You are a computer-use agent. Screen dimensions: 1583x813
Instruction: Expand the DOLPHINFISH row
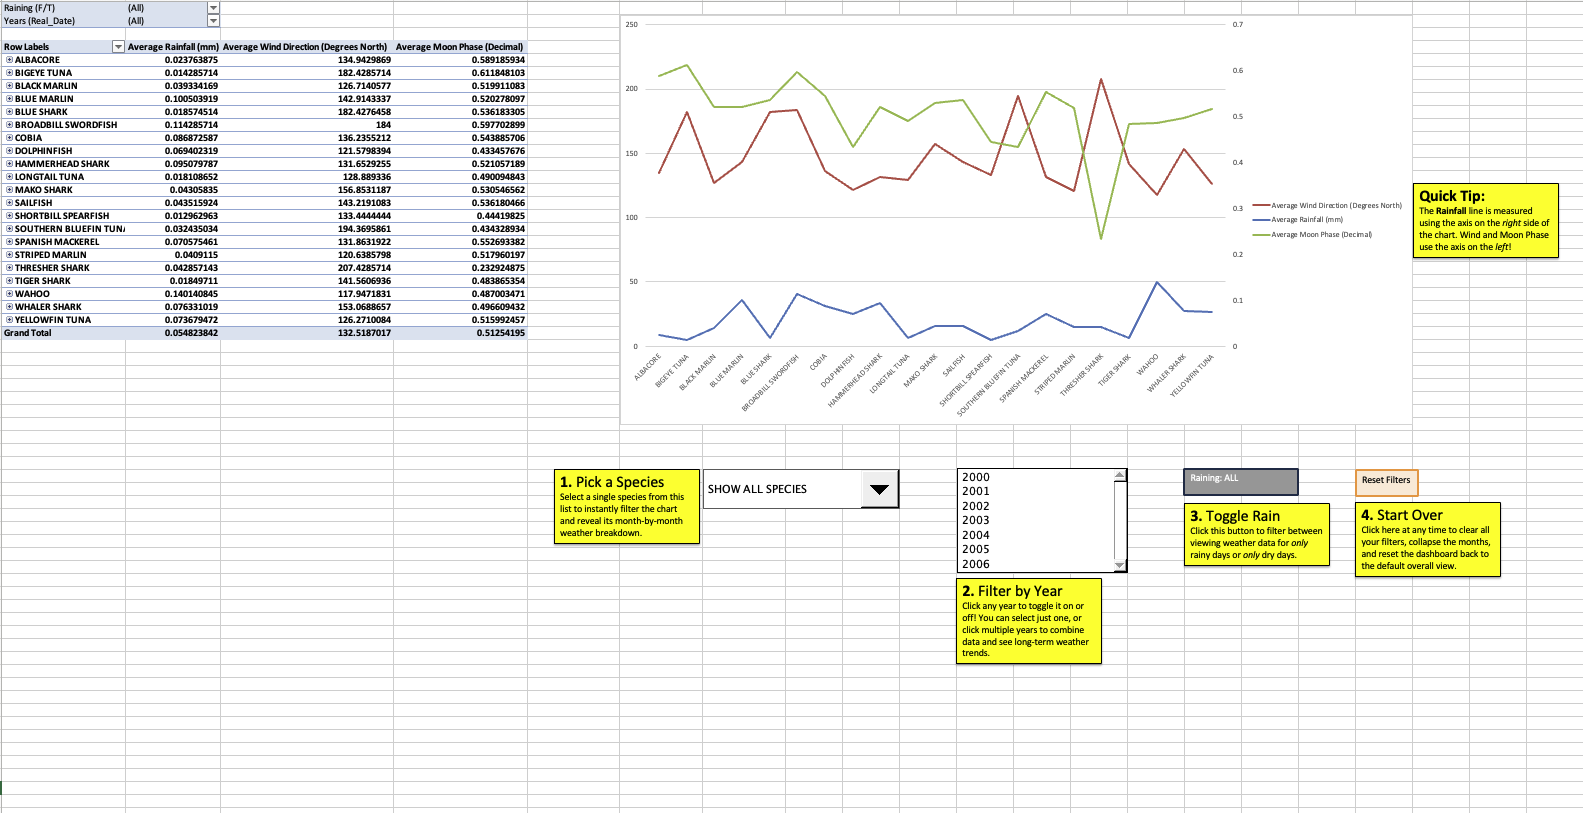pyautogui.click(x=9, y=151)
